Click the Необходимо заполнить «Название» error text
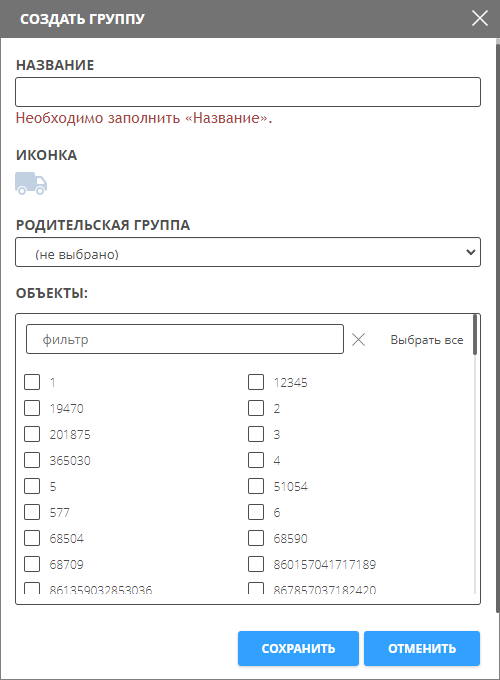 click(x=144, y=118)
